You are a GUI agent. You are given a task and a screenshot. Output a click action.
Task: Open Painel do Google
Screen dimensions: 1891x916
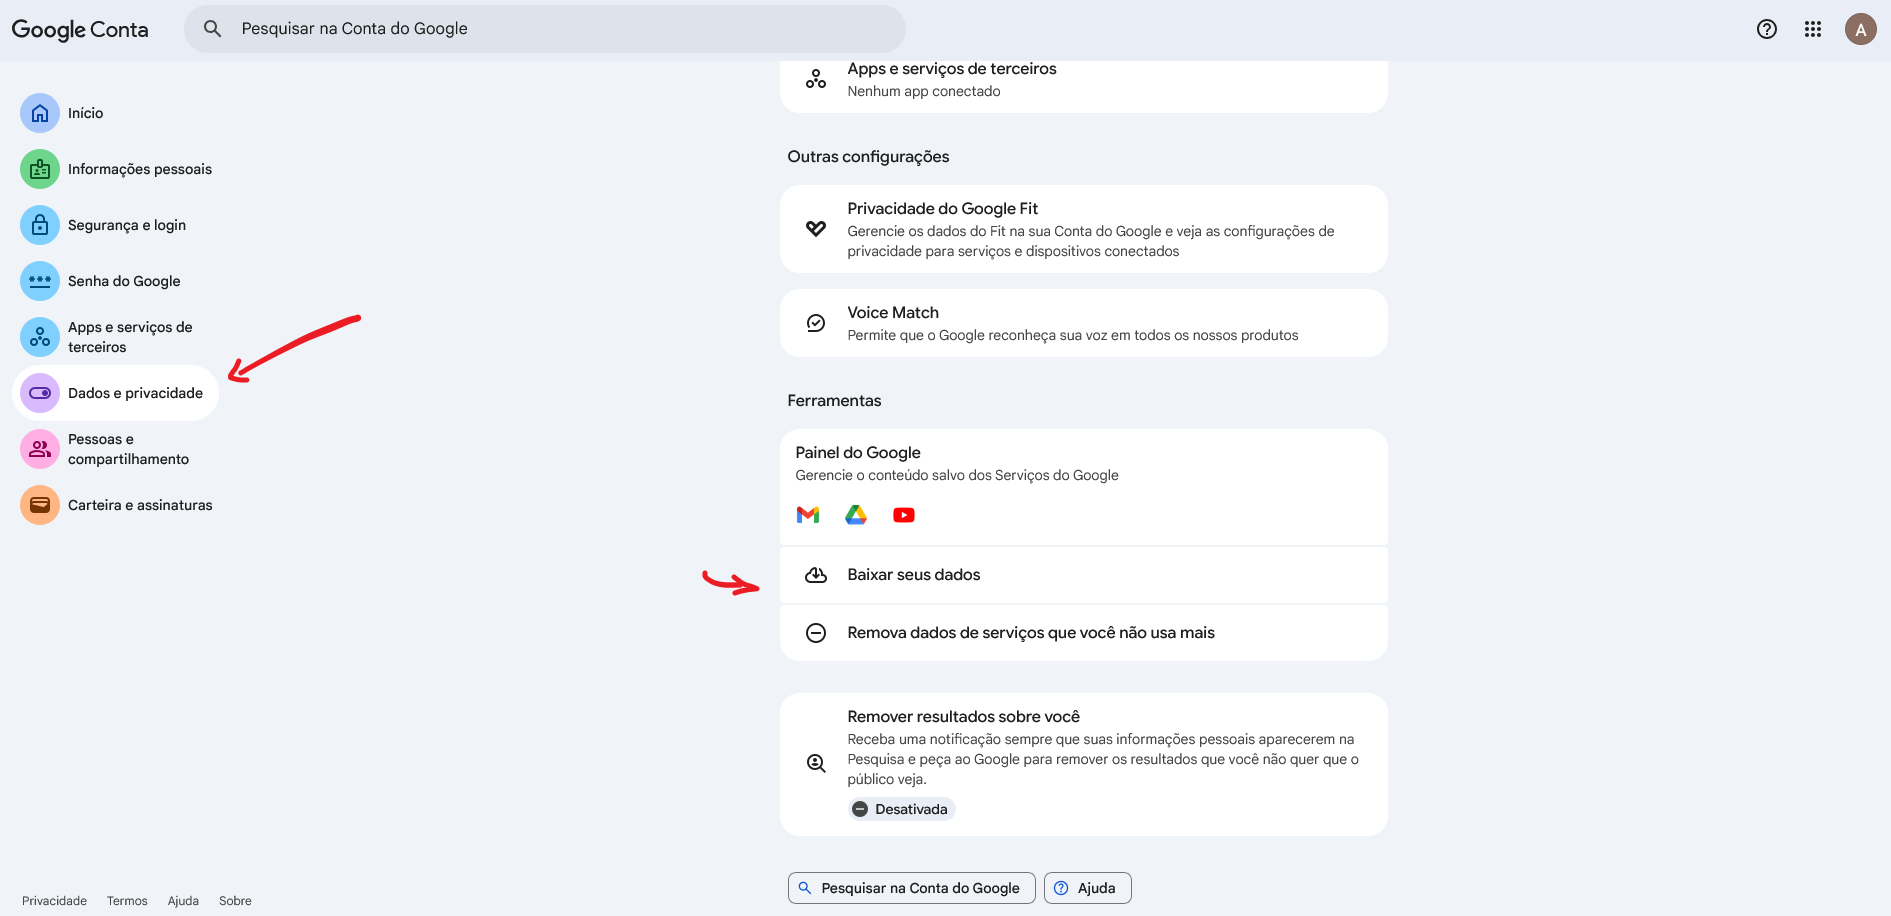(x=1084, y=487)
